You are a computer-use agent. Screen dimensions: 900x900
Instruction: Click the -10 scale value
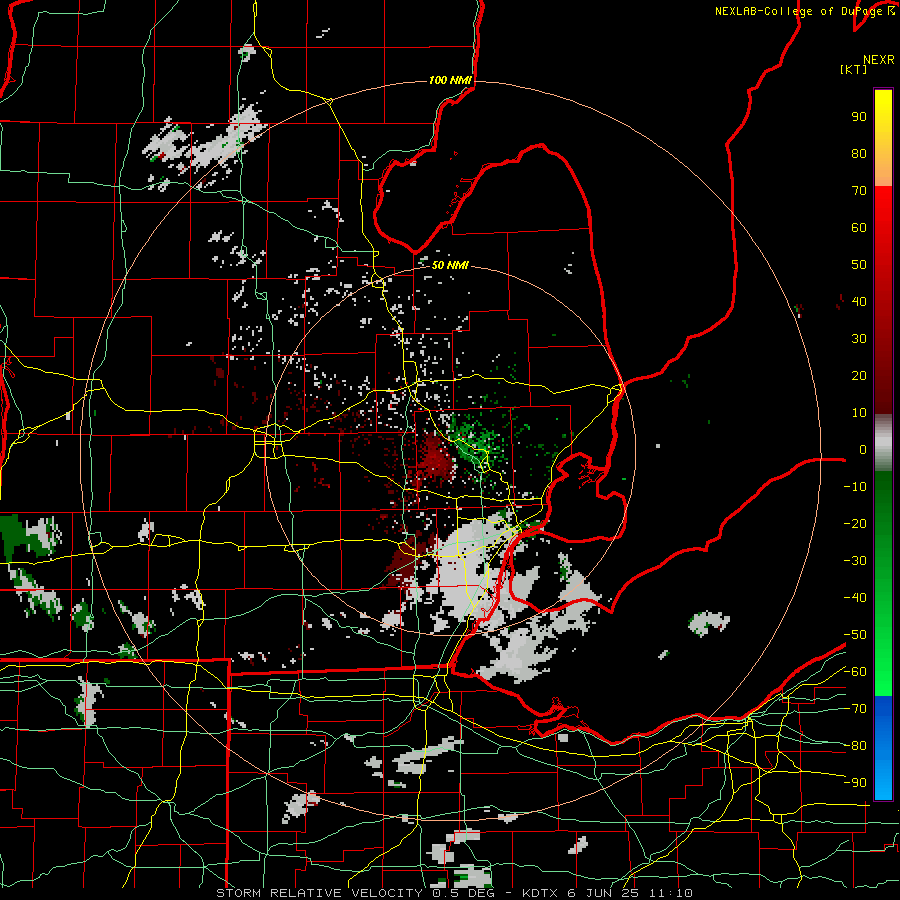point(855,487)
